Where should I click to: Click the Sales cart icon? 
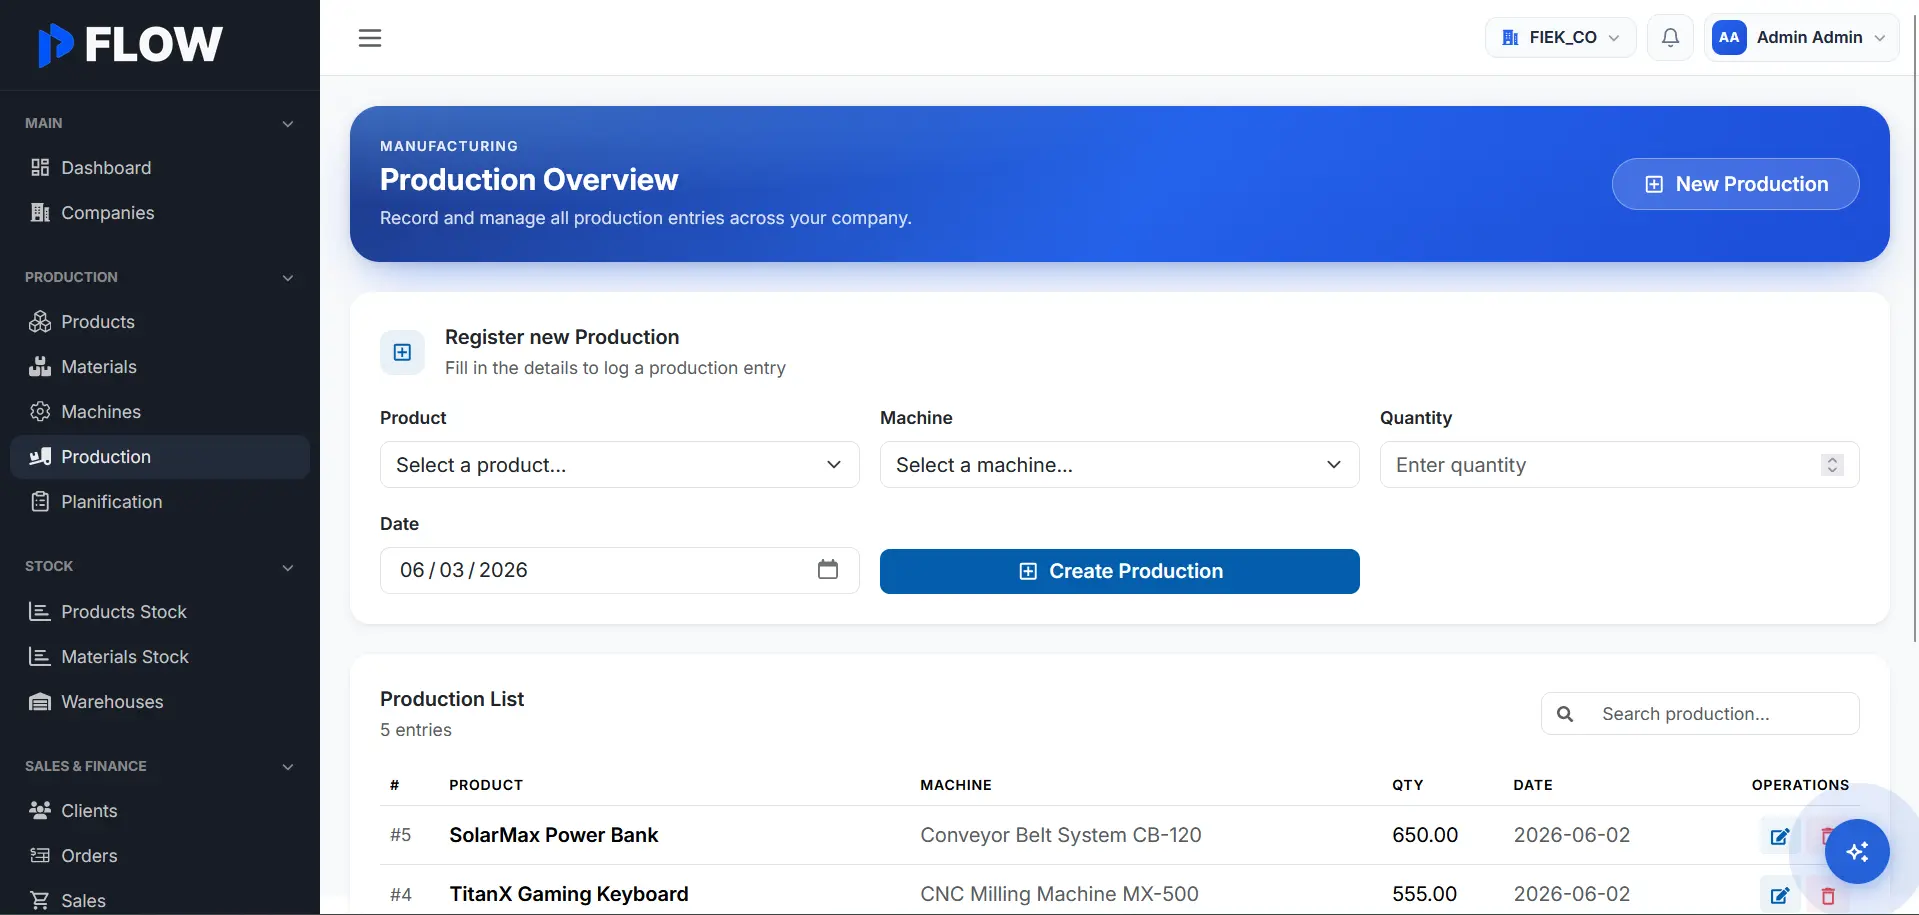(40, 900)
